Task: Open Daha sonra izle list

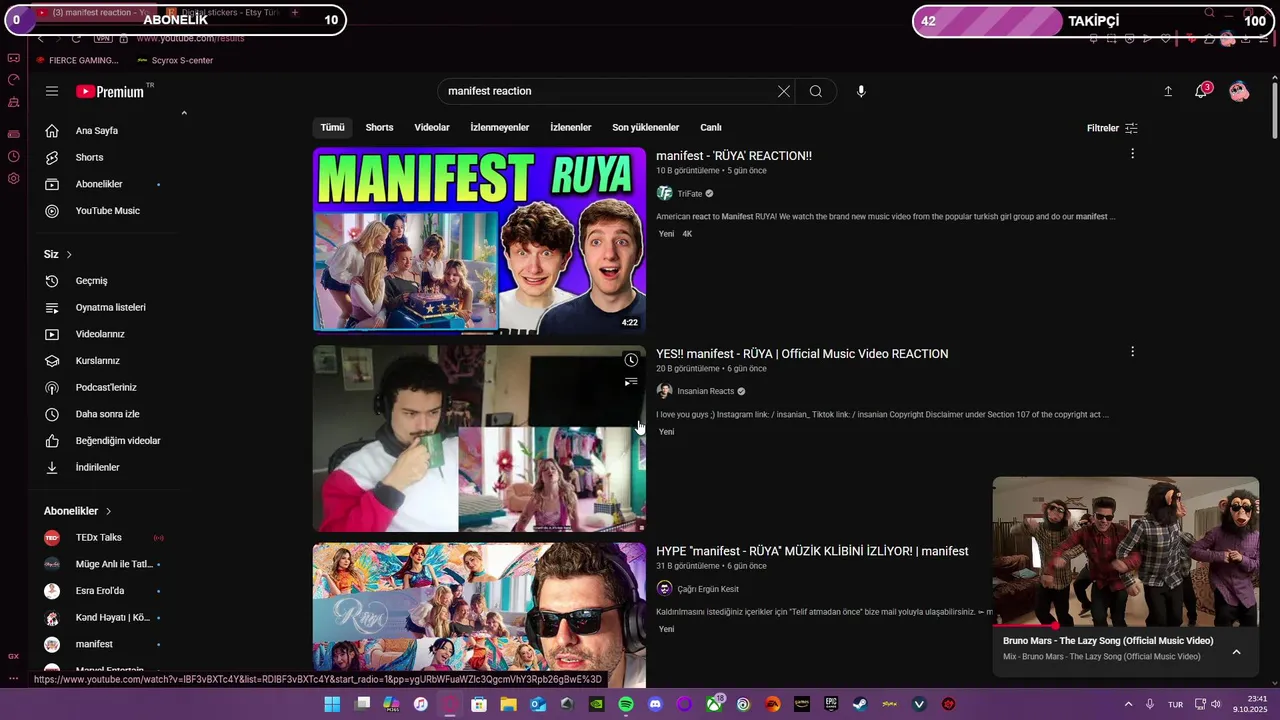Action: click(x=106, y=414)
